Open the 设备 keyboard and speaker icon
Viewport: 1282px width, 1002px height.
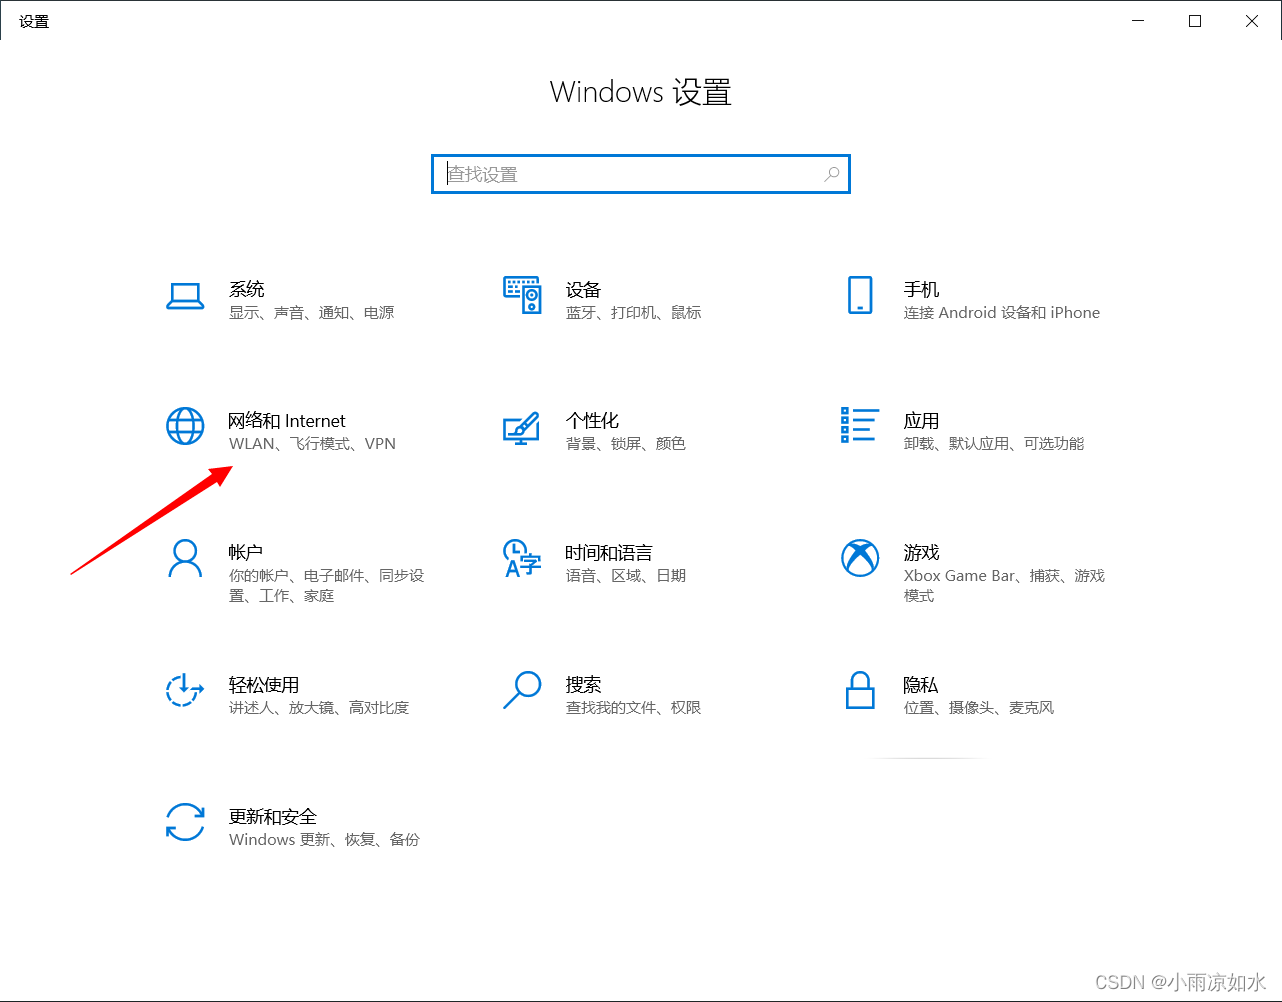[x=522, y=295]
